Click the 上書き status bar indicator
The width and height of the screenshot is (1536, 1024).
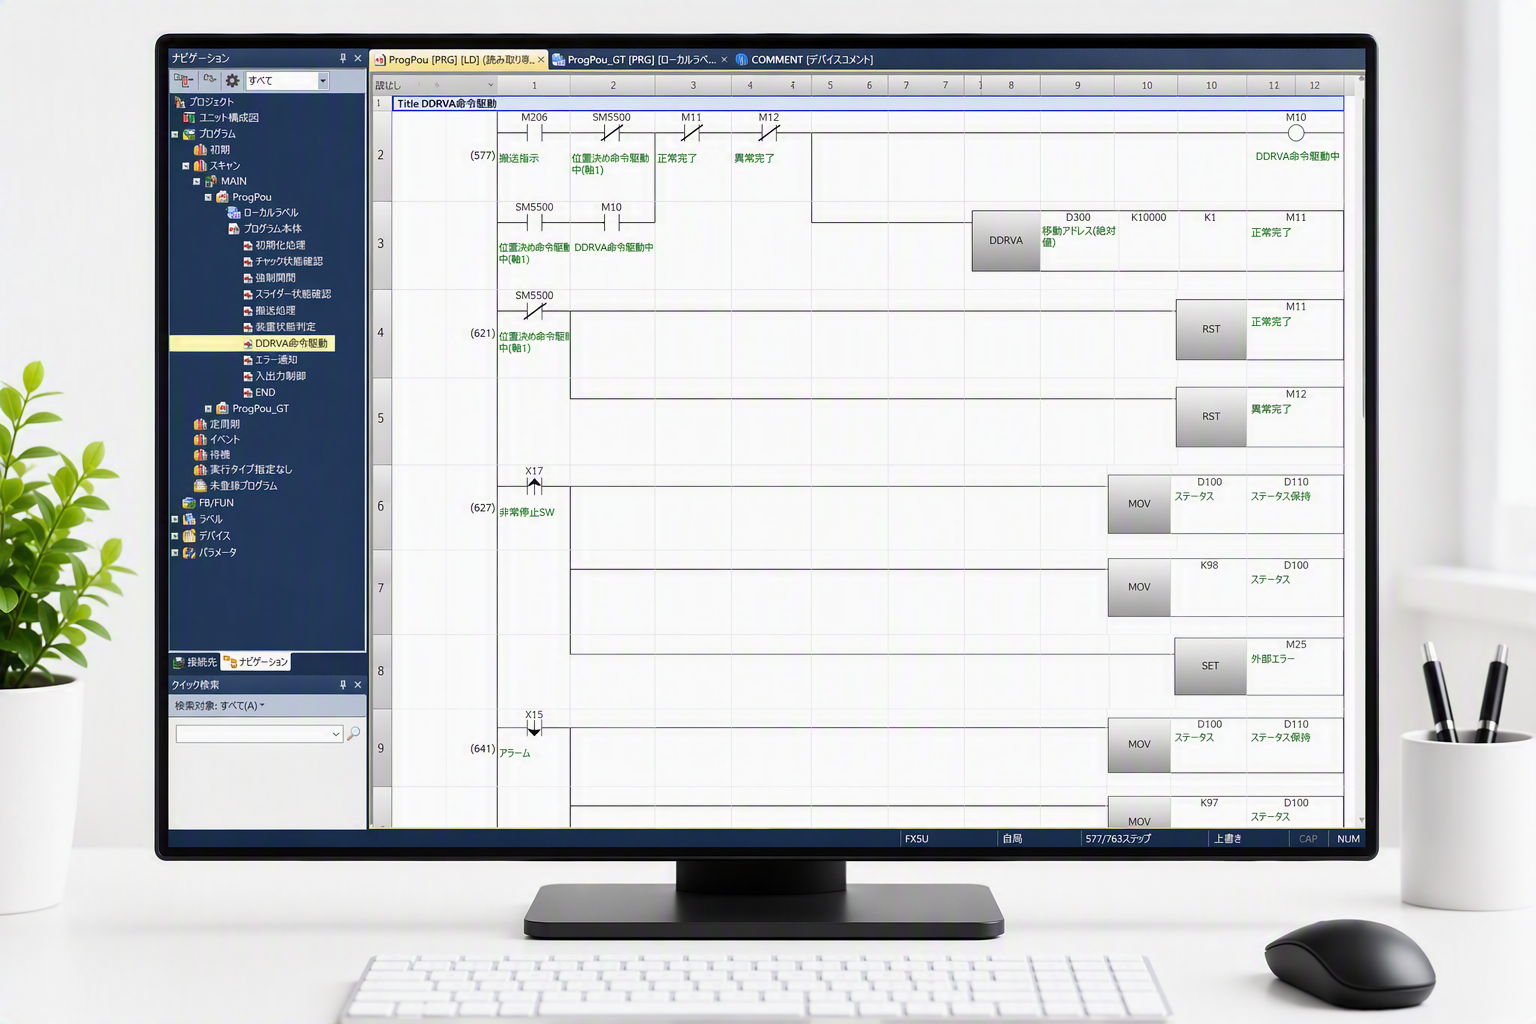tap(1228, 839)
